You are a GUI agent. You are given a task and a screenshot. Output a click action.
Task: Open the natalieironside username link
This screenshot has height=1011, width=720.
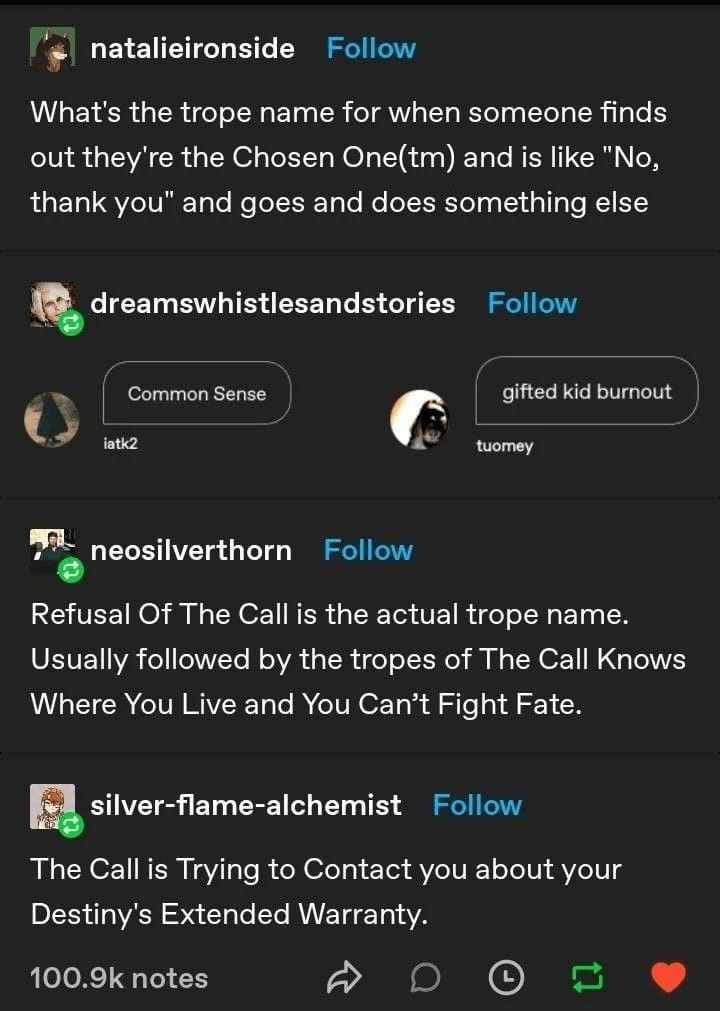(192, 48)
